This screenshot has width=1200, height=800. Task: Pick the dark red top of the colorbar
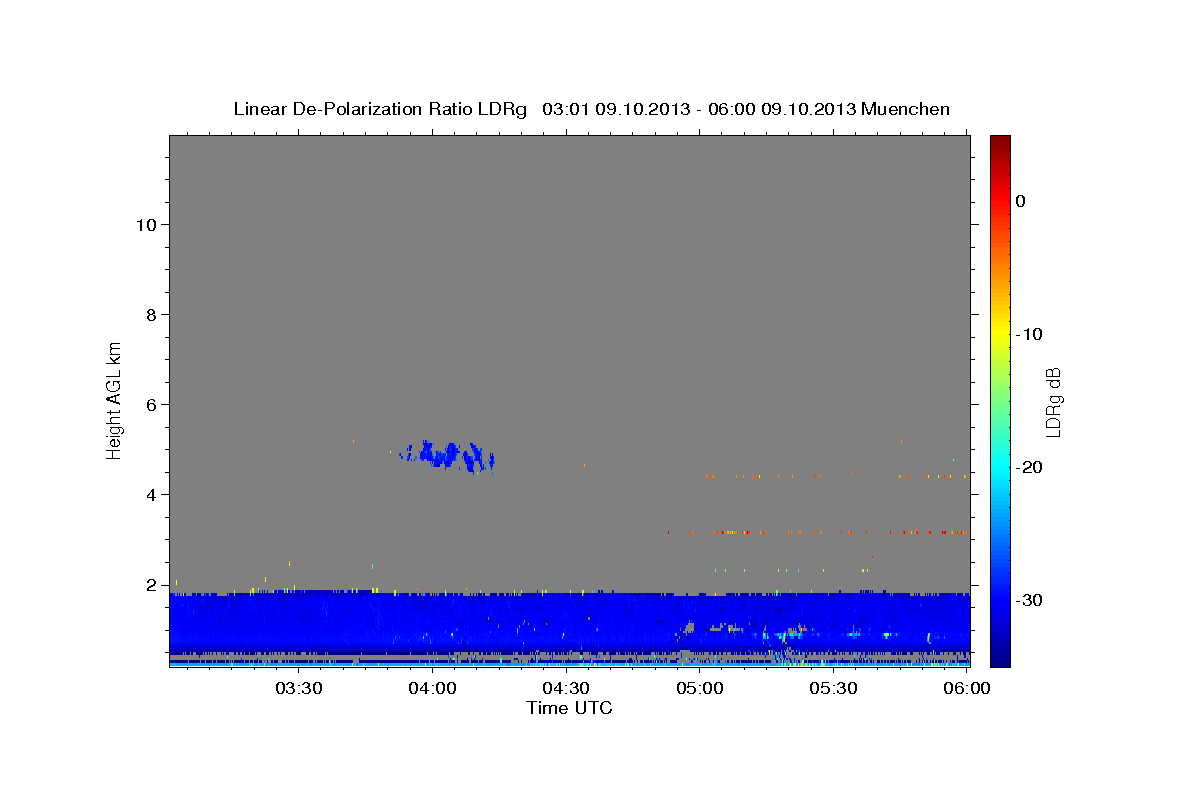click(x=1000, y=142)
